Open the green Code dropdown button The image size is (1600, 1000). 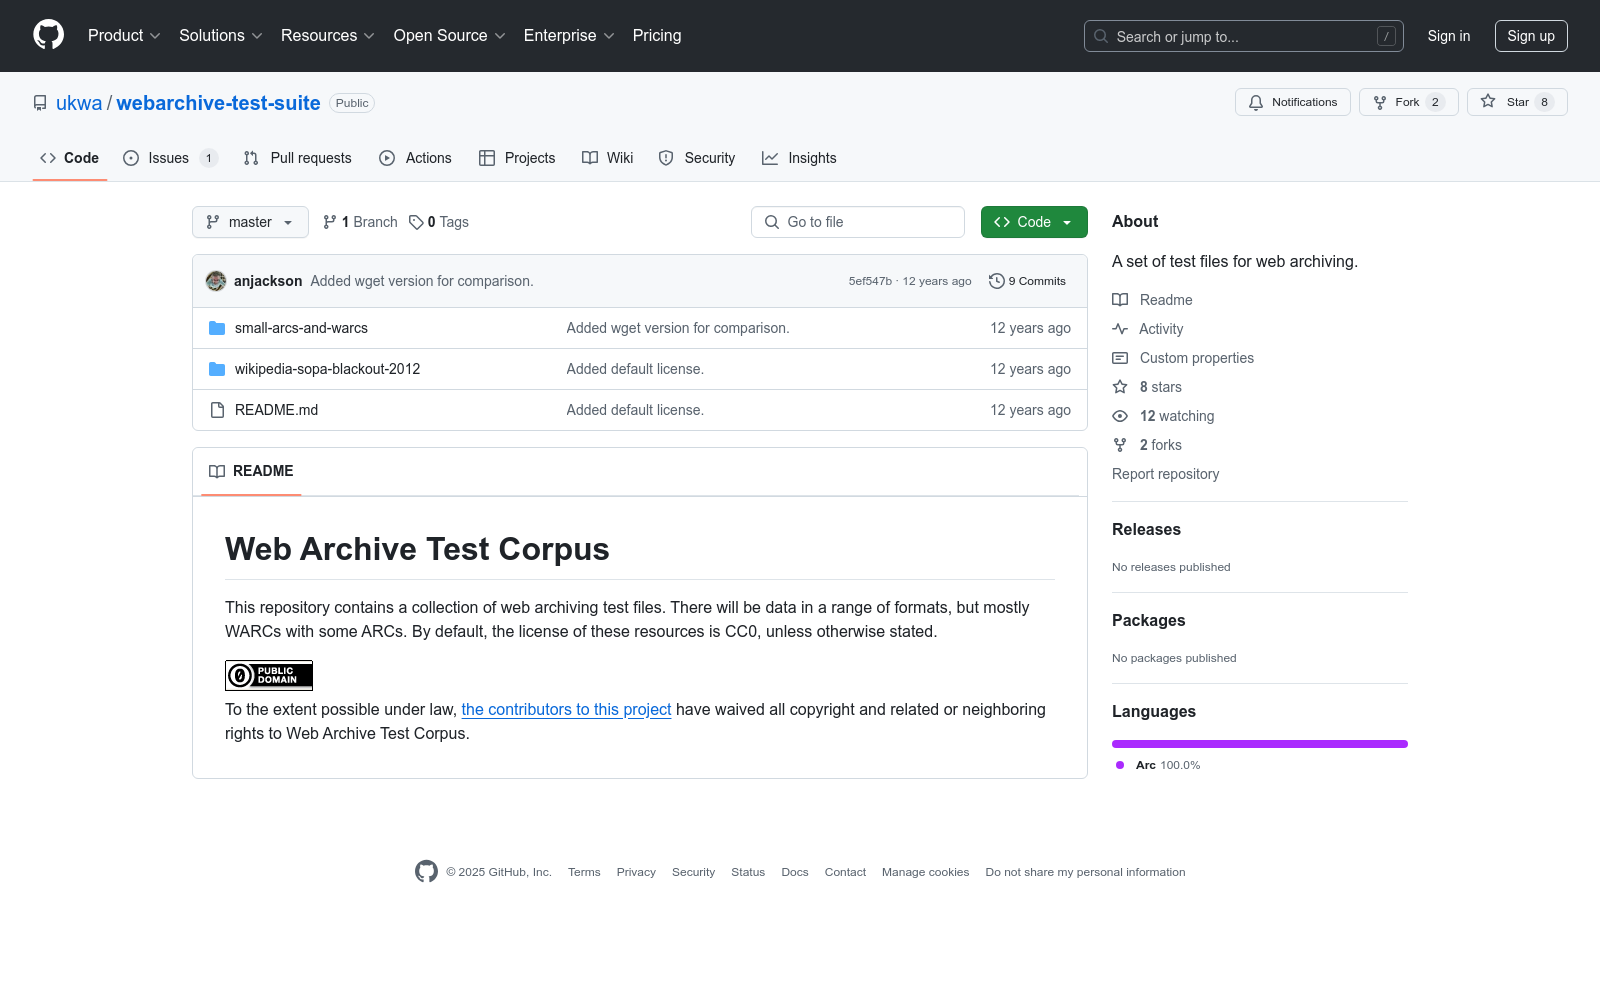1034,222
